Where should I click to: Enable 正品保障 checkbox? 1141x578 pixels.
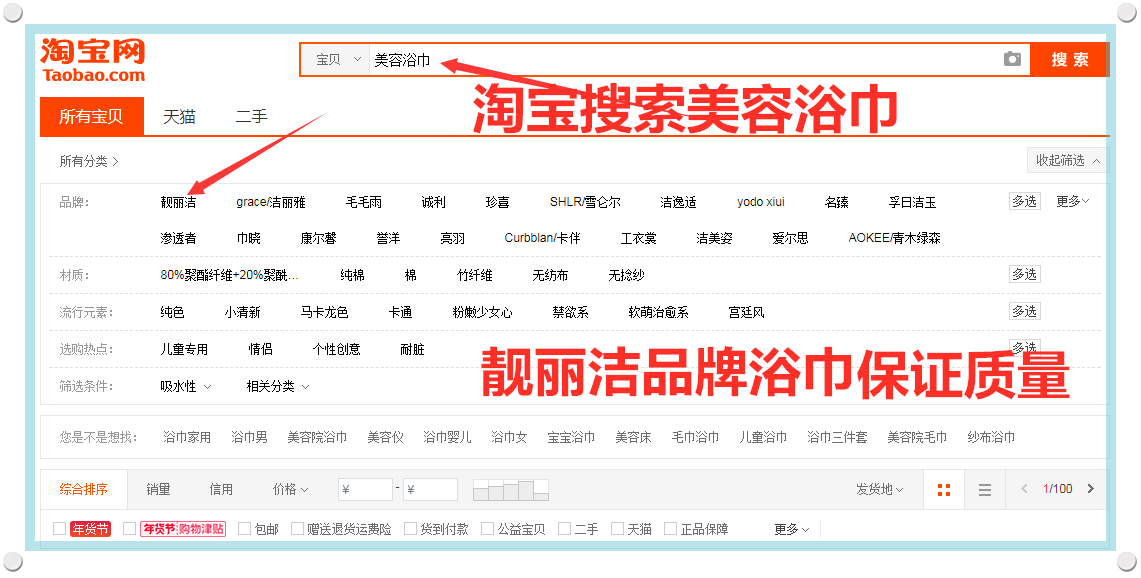(x=670, y=528)
